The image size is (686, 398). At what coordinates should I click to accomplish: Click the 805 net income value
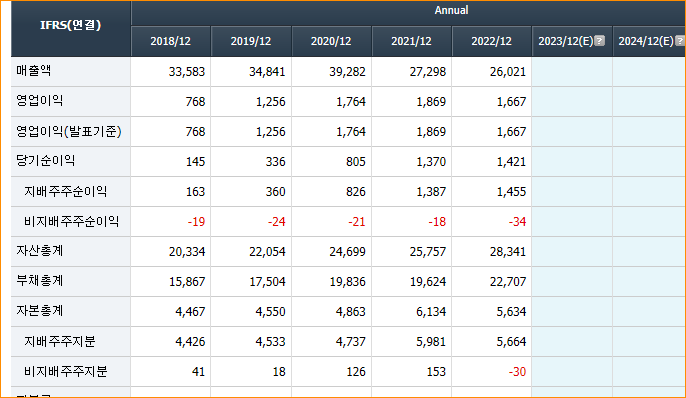pyautogui.click(x=356, y=162)
